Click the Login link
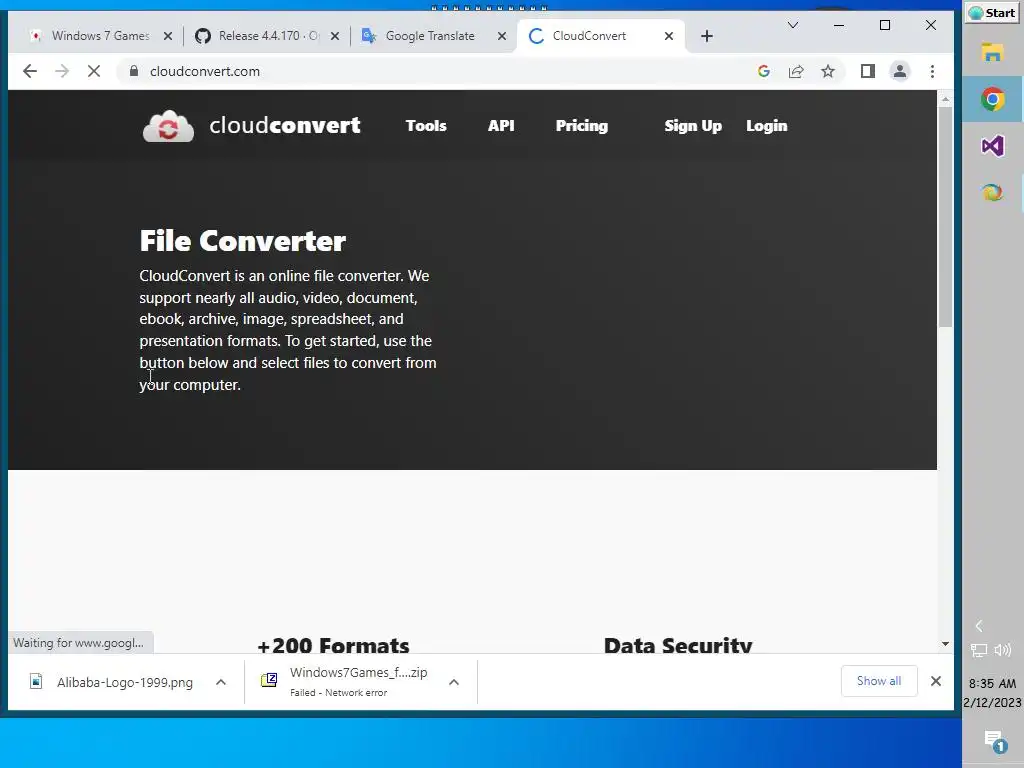Viewport: 1024px width, 768px height. point(767,125)
